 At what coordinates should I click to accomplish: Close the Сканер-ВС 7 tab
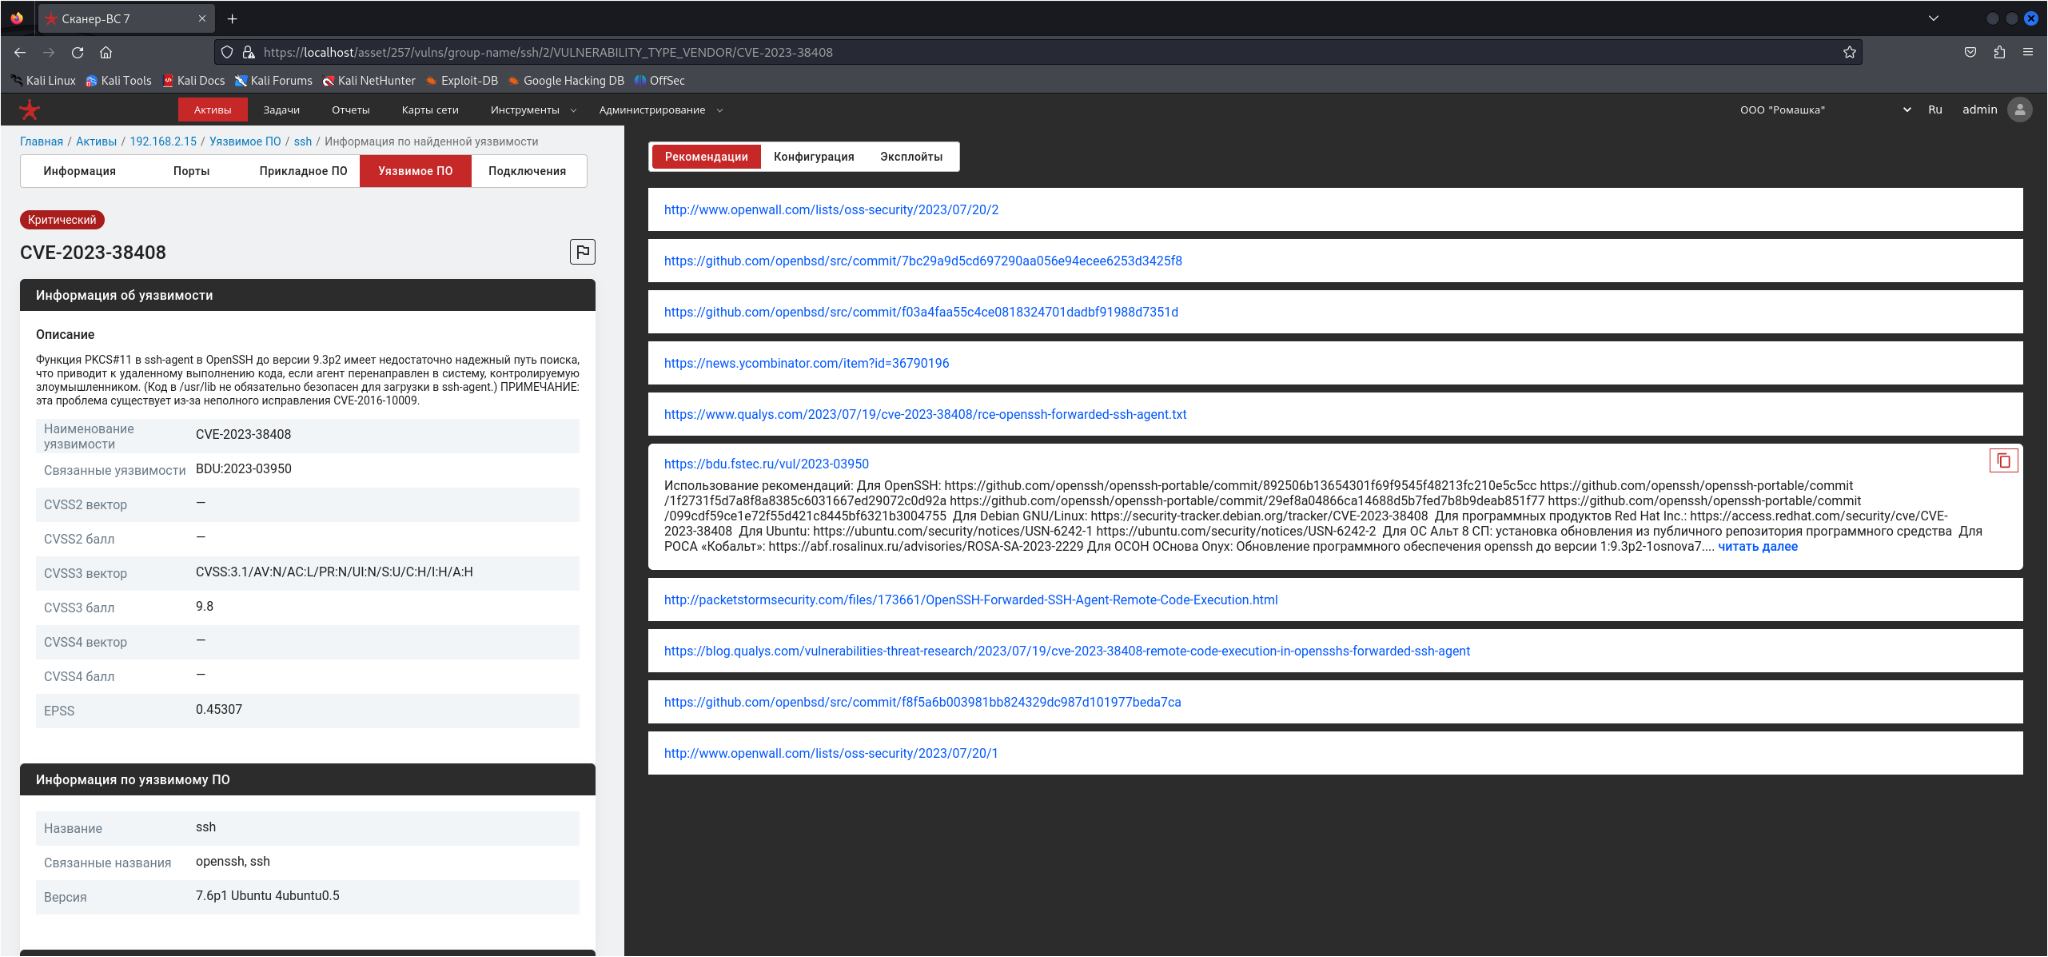point(202,18)
